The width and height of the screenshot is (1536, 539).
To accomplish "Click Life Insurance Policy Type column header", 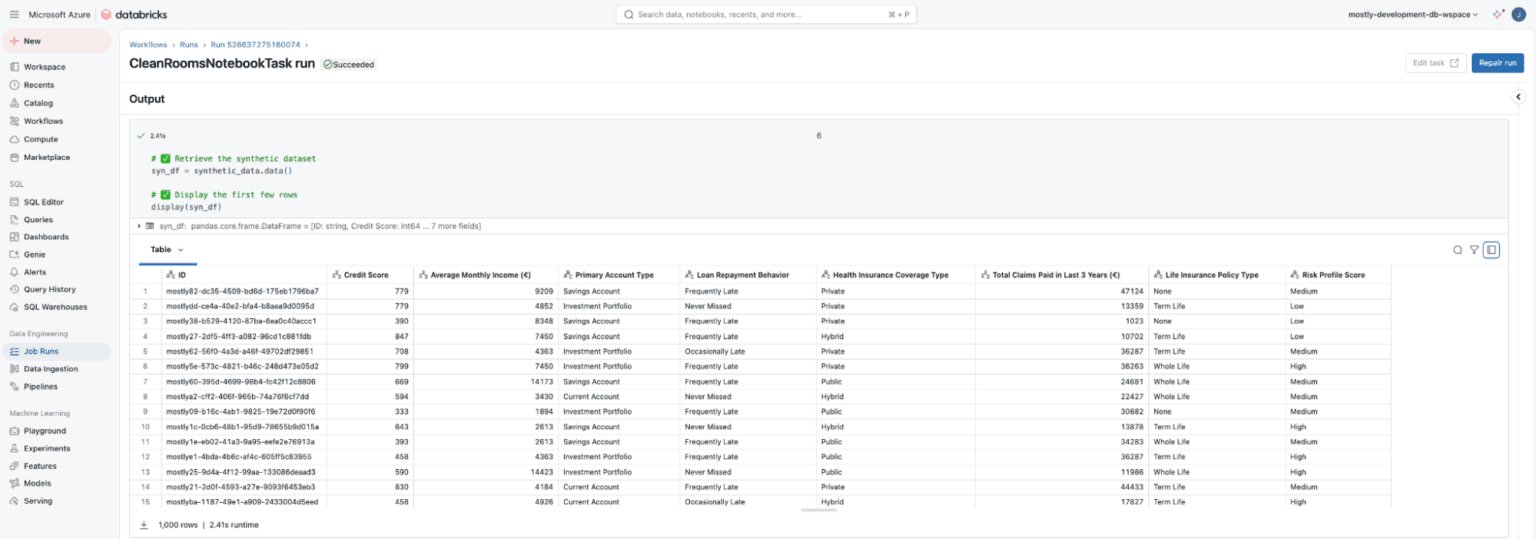I will (1217, 275).
